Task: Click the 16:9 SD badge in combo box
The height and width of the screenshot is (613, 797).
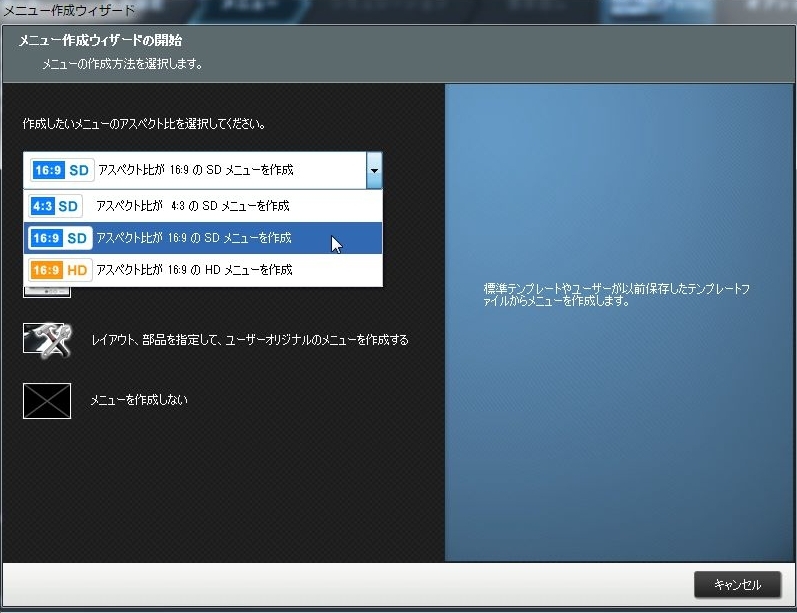Action: 62,170
